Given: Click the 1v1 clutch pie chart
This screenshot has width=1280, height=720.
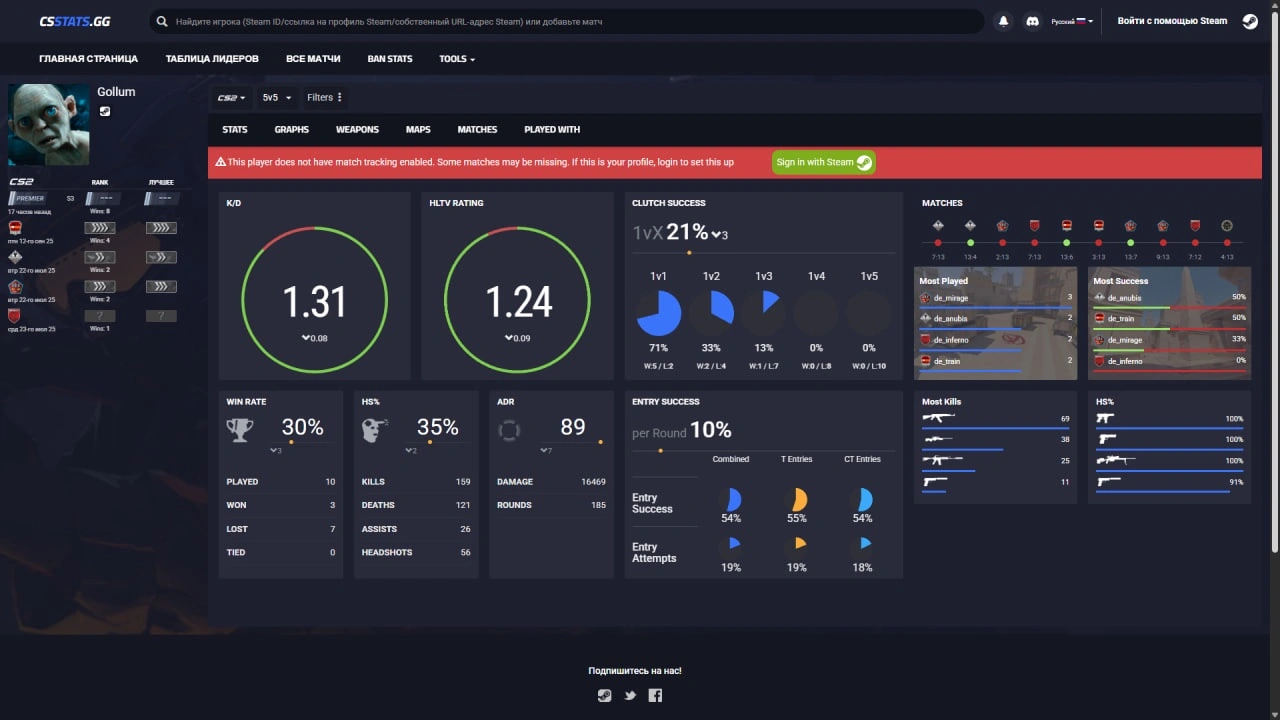Looking at the screenshot, I should (659, 313).
